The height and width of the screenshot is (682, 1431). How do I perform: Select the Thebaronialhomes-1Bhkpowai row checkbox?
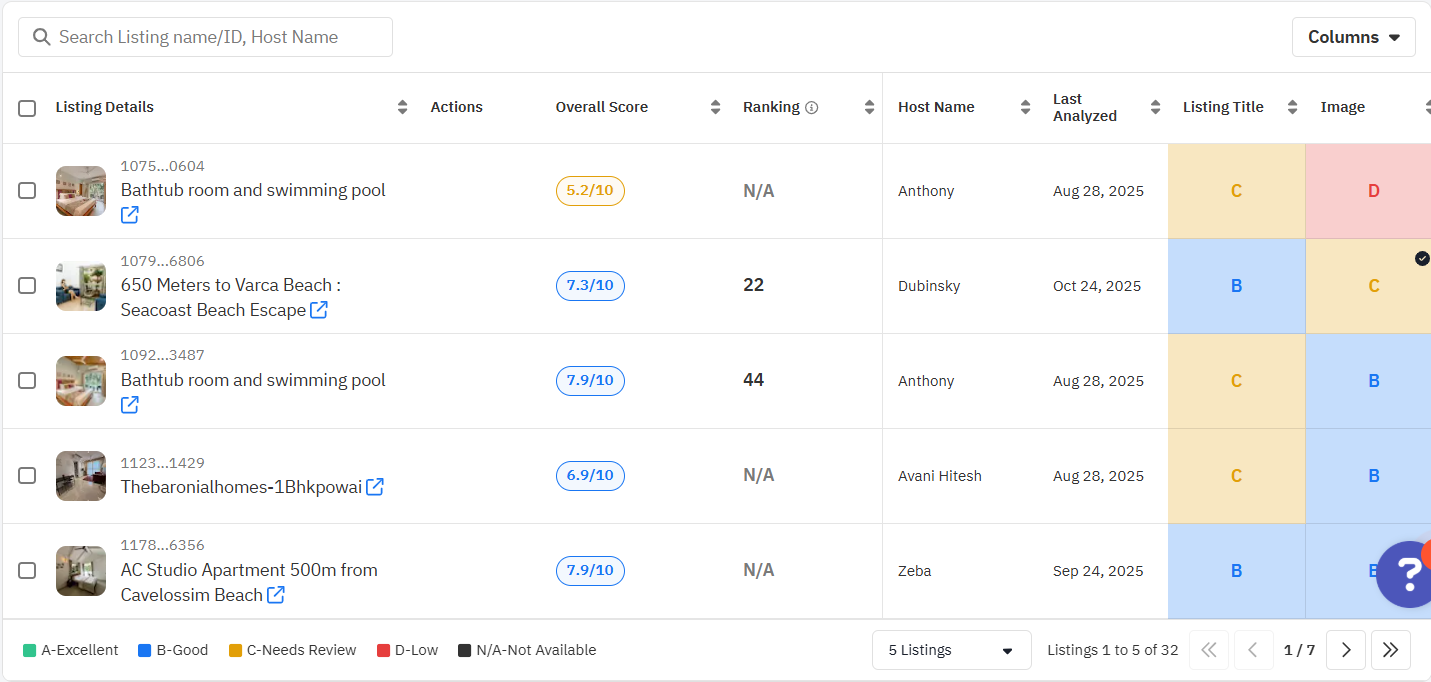click(x=27, y=476)
